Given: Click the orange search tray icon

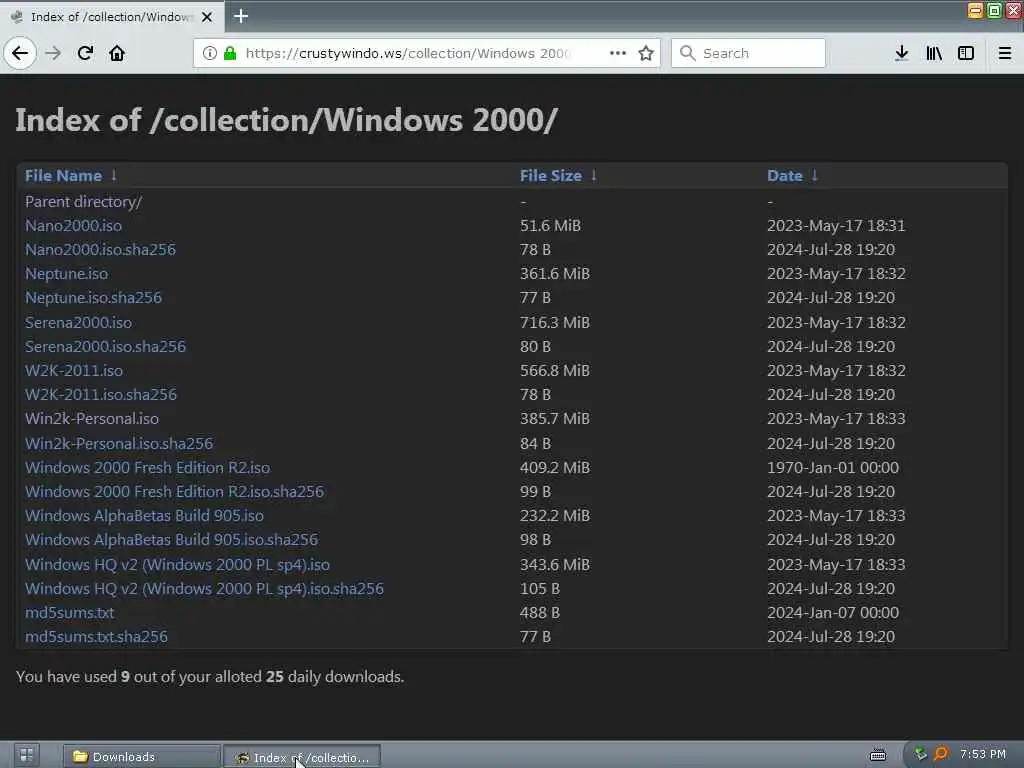Looking at the screenshot, I should click(x=940, y=754).
